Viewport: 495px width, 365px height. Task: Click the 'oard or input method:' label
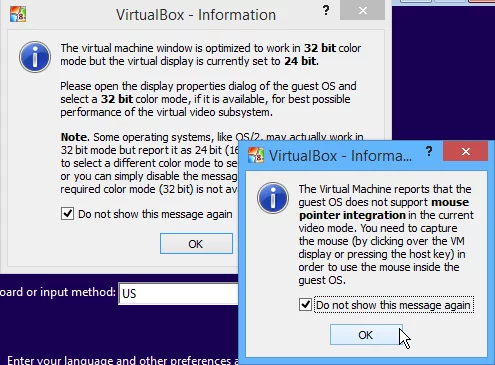coord(58,292)
